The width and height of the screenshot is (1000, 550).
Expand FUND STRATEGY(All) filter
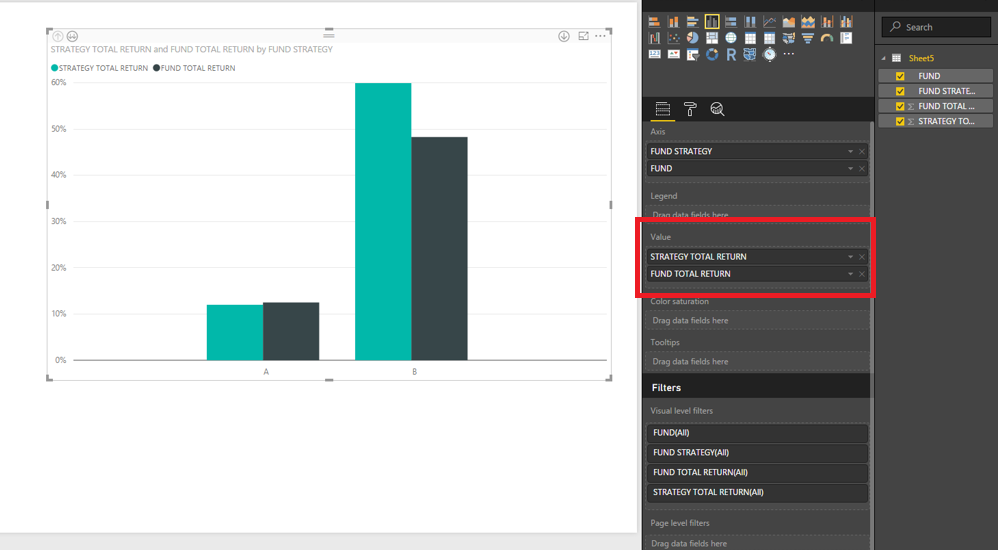(757, 452)
